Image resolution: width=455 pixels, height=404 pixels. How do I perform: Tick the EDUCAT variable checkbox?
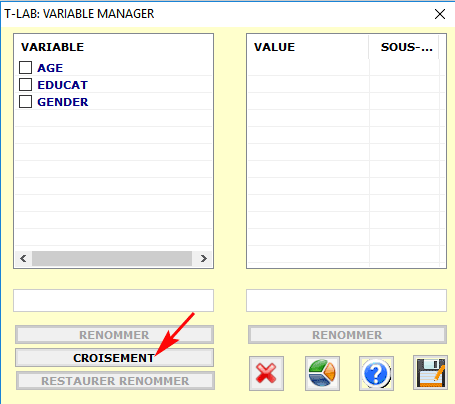(25, 85)
